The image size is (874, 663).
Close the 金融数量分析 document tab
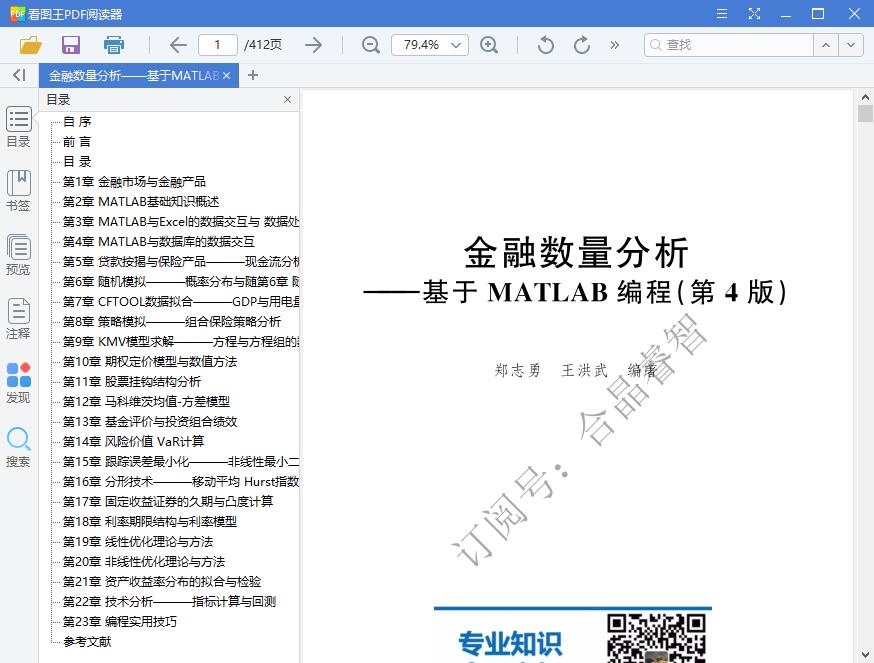pyautogui.click(x=226, y=75)
